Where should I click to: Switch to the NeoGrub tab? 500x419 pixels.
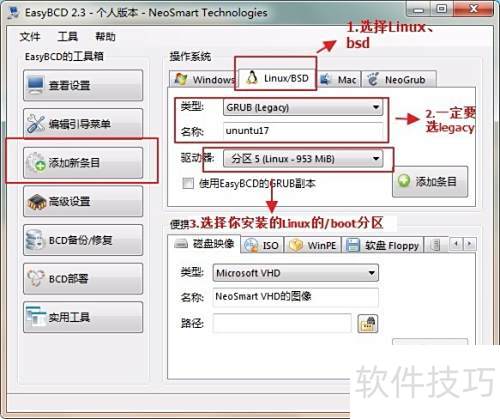click(399, 79)
